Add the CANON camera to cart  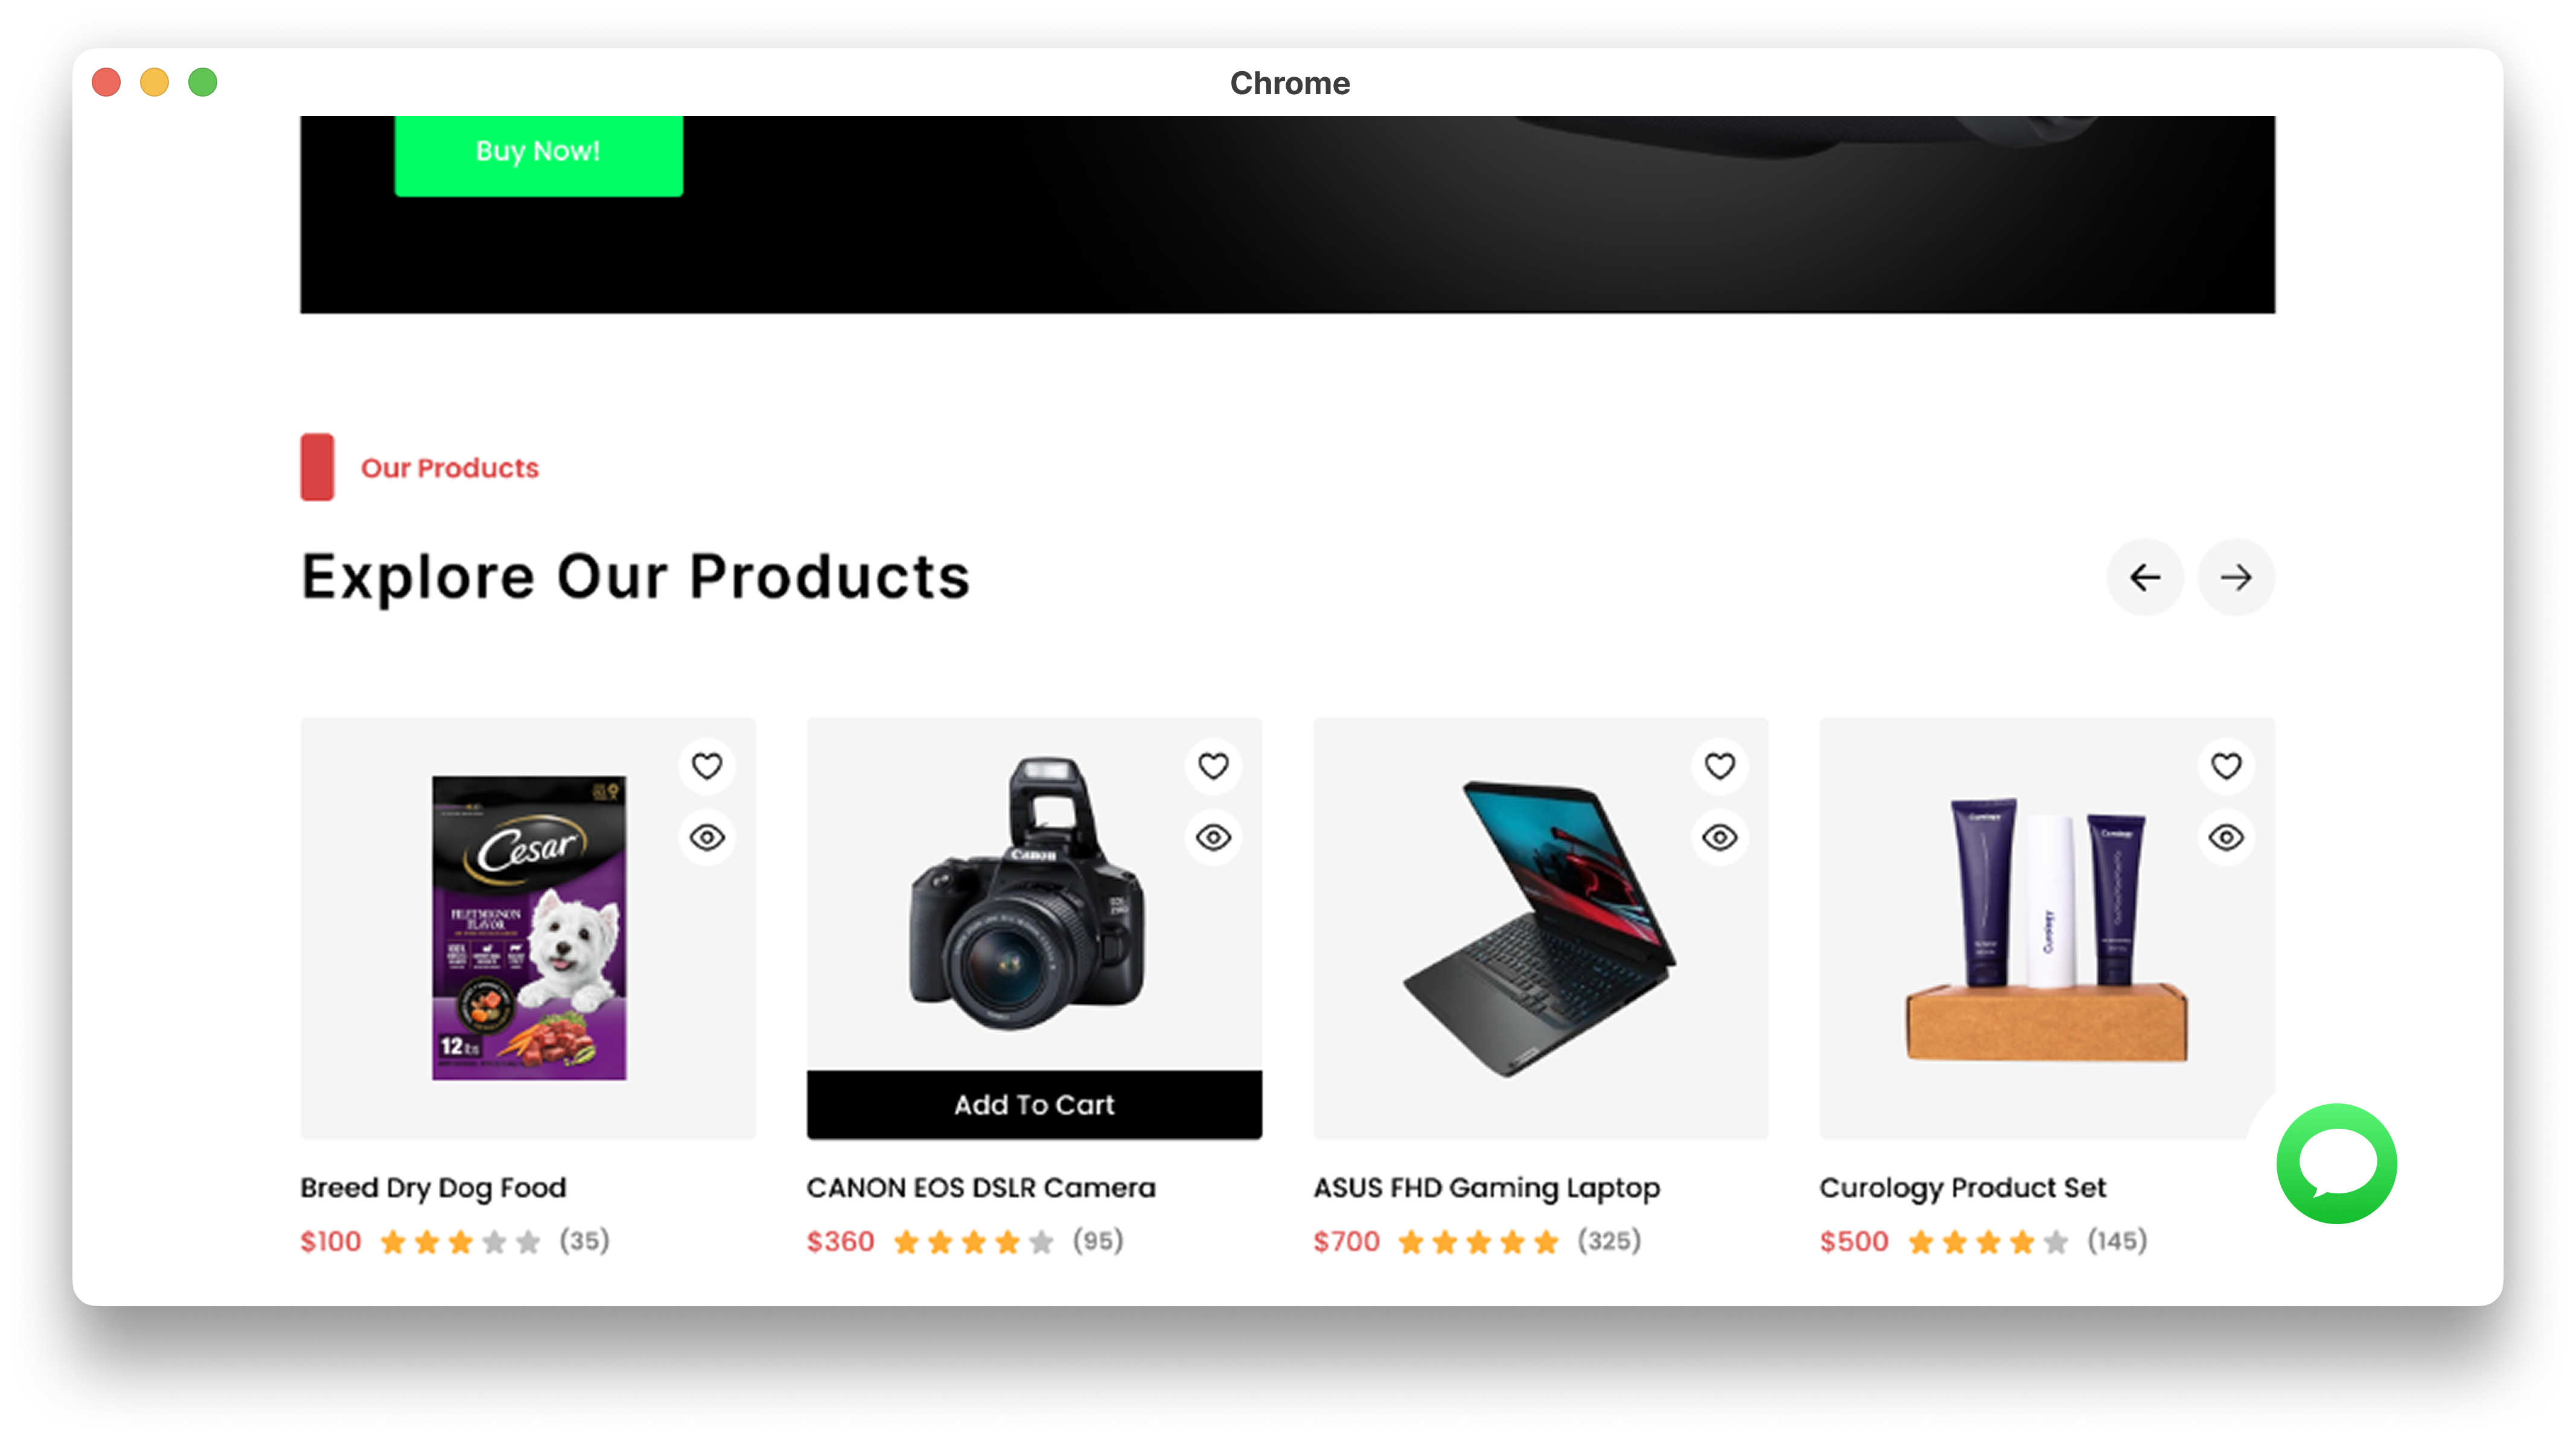[x=1034, y=1104]
